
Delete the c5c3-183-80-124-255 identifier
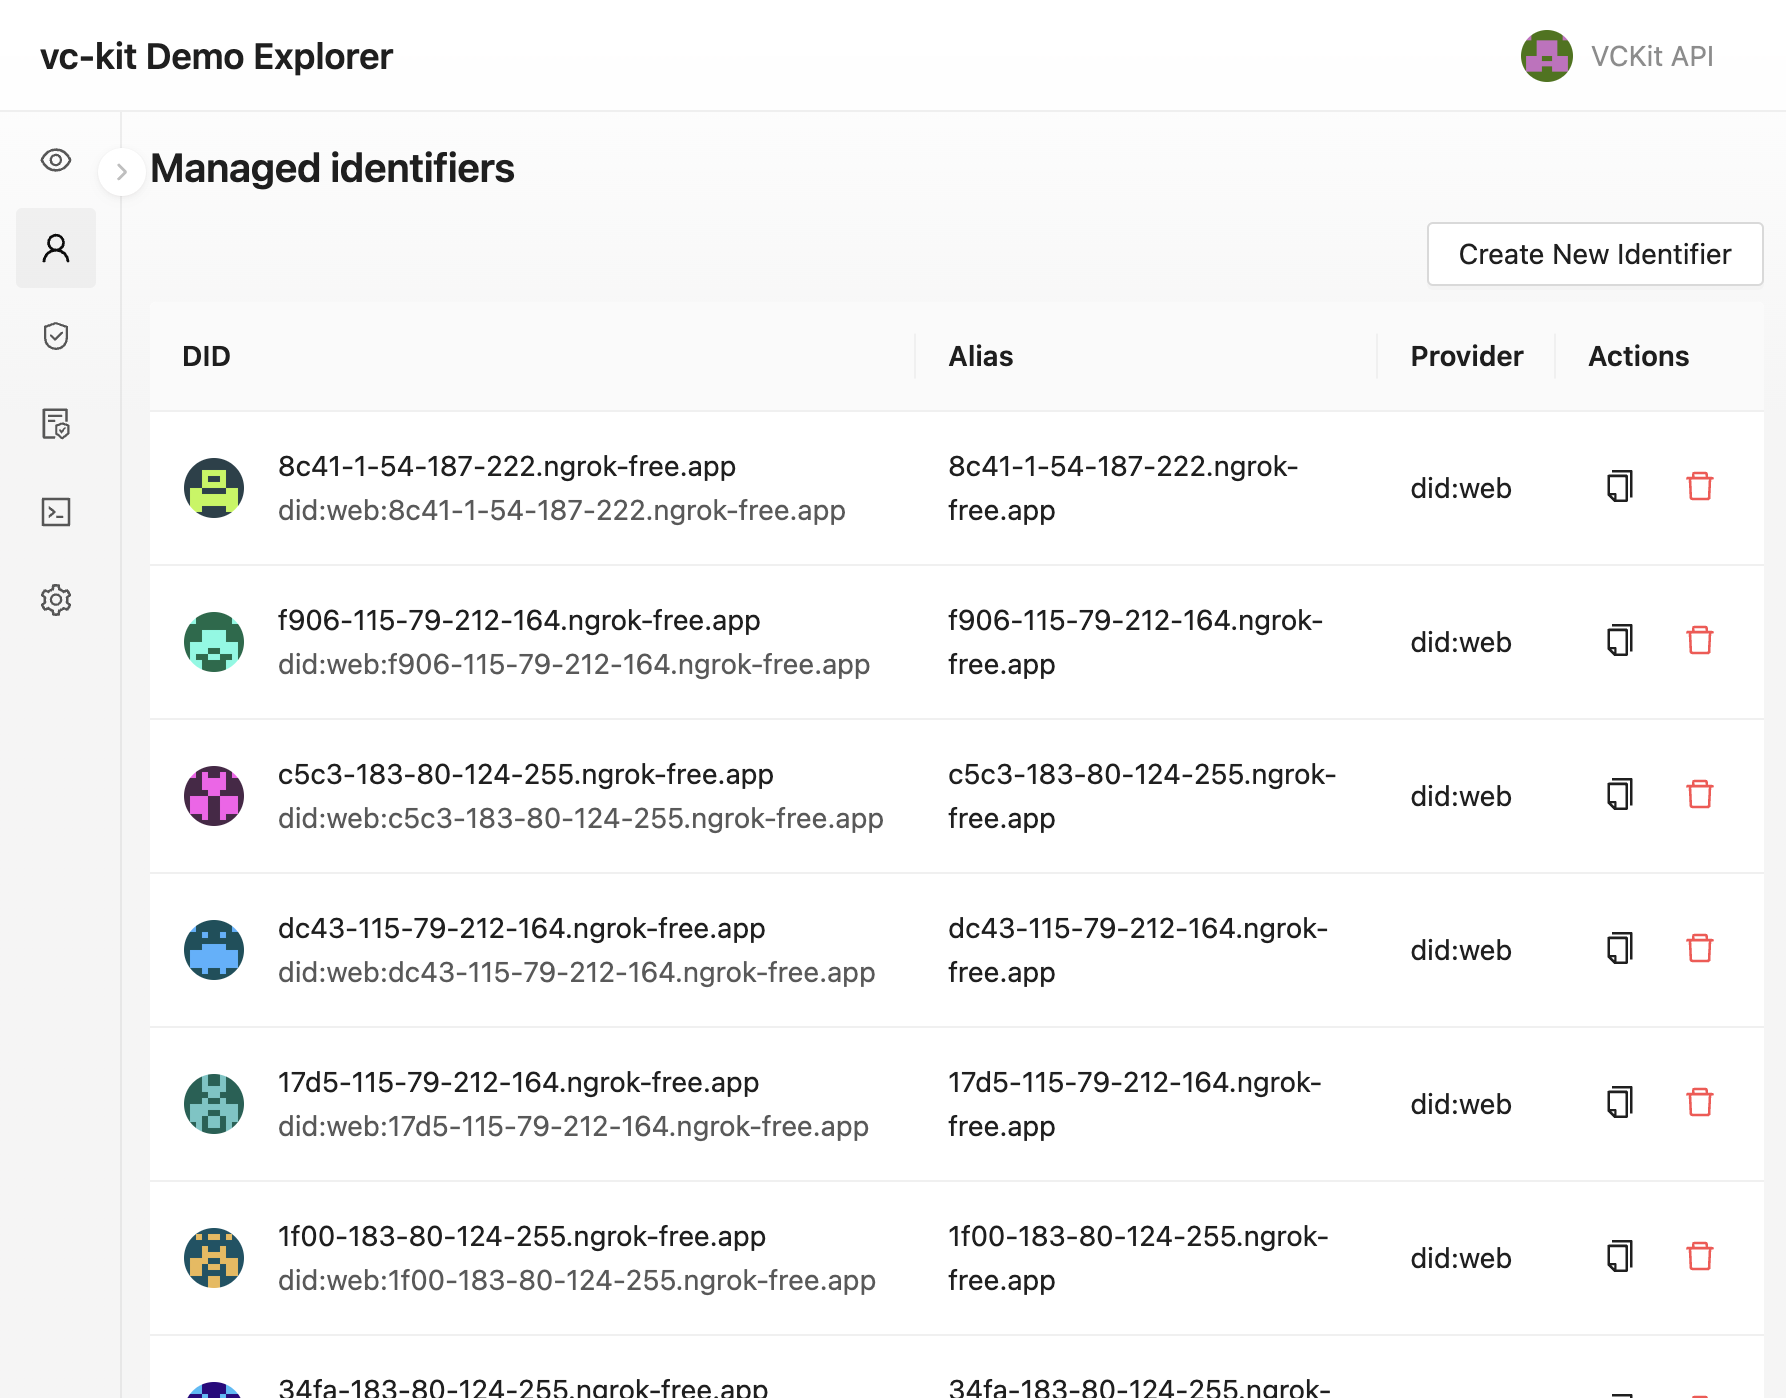(x=1700, y=795)
